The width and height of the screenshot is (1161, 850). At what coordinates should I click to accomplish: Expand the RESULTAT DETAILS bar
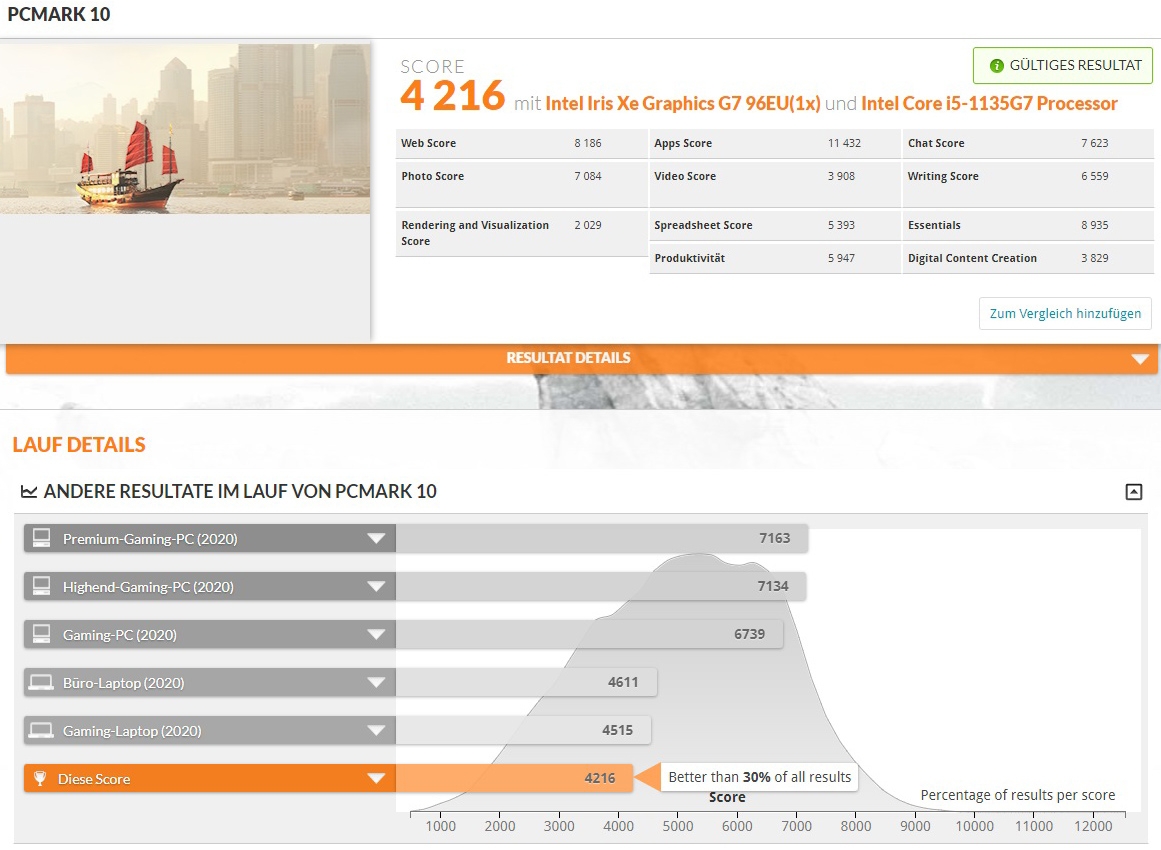coord(580,358)
